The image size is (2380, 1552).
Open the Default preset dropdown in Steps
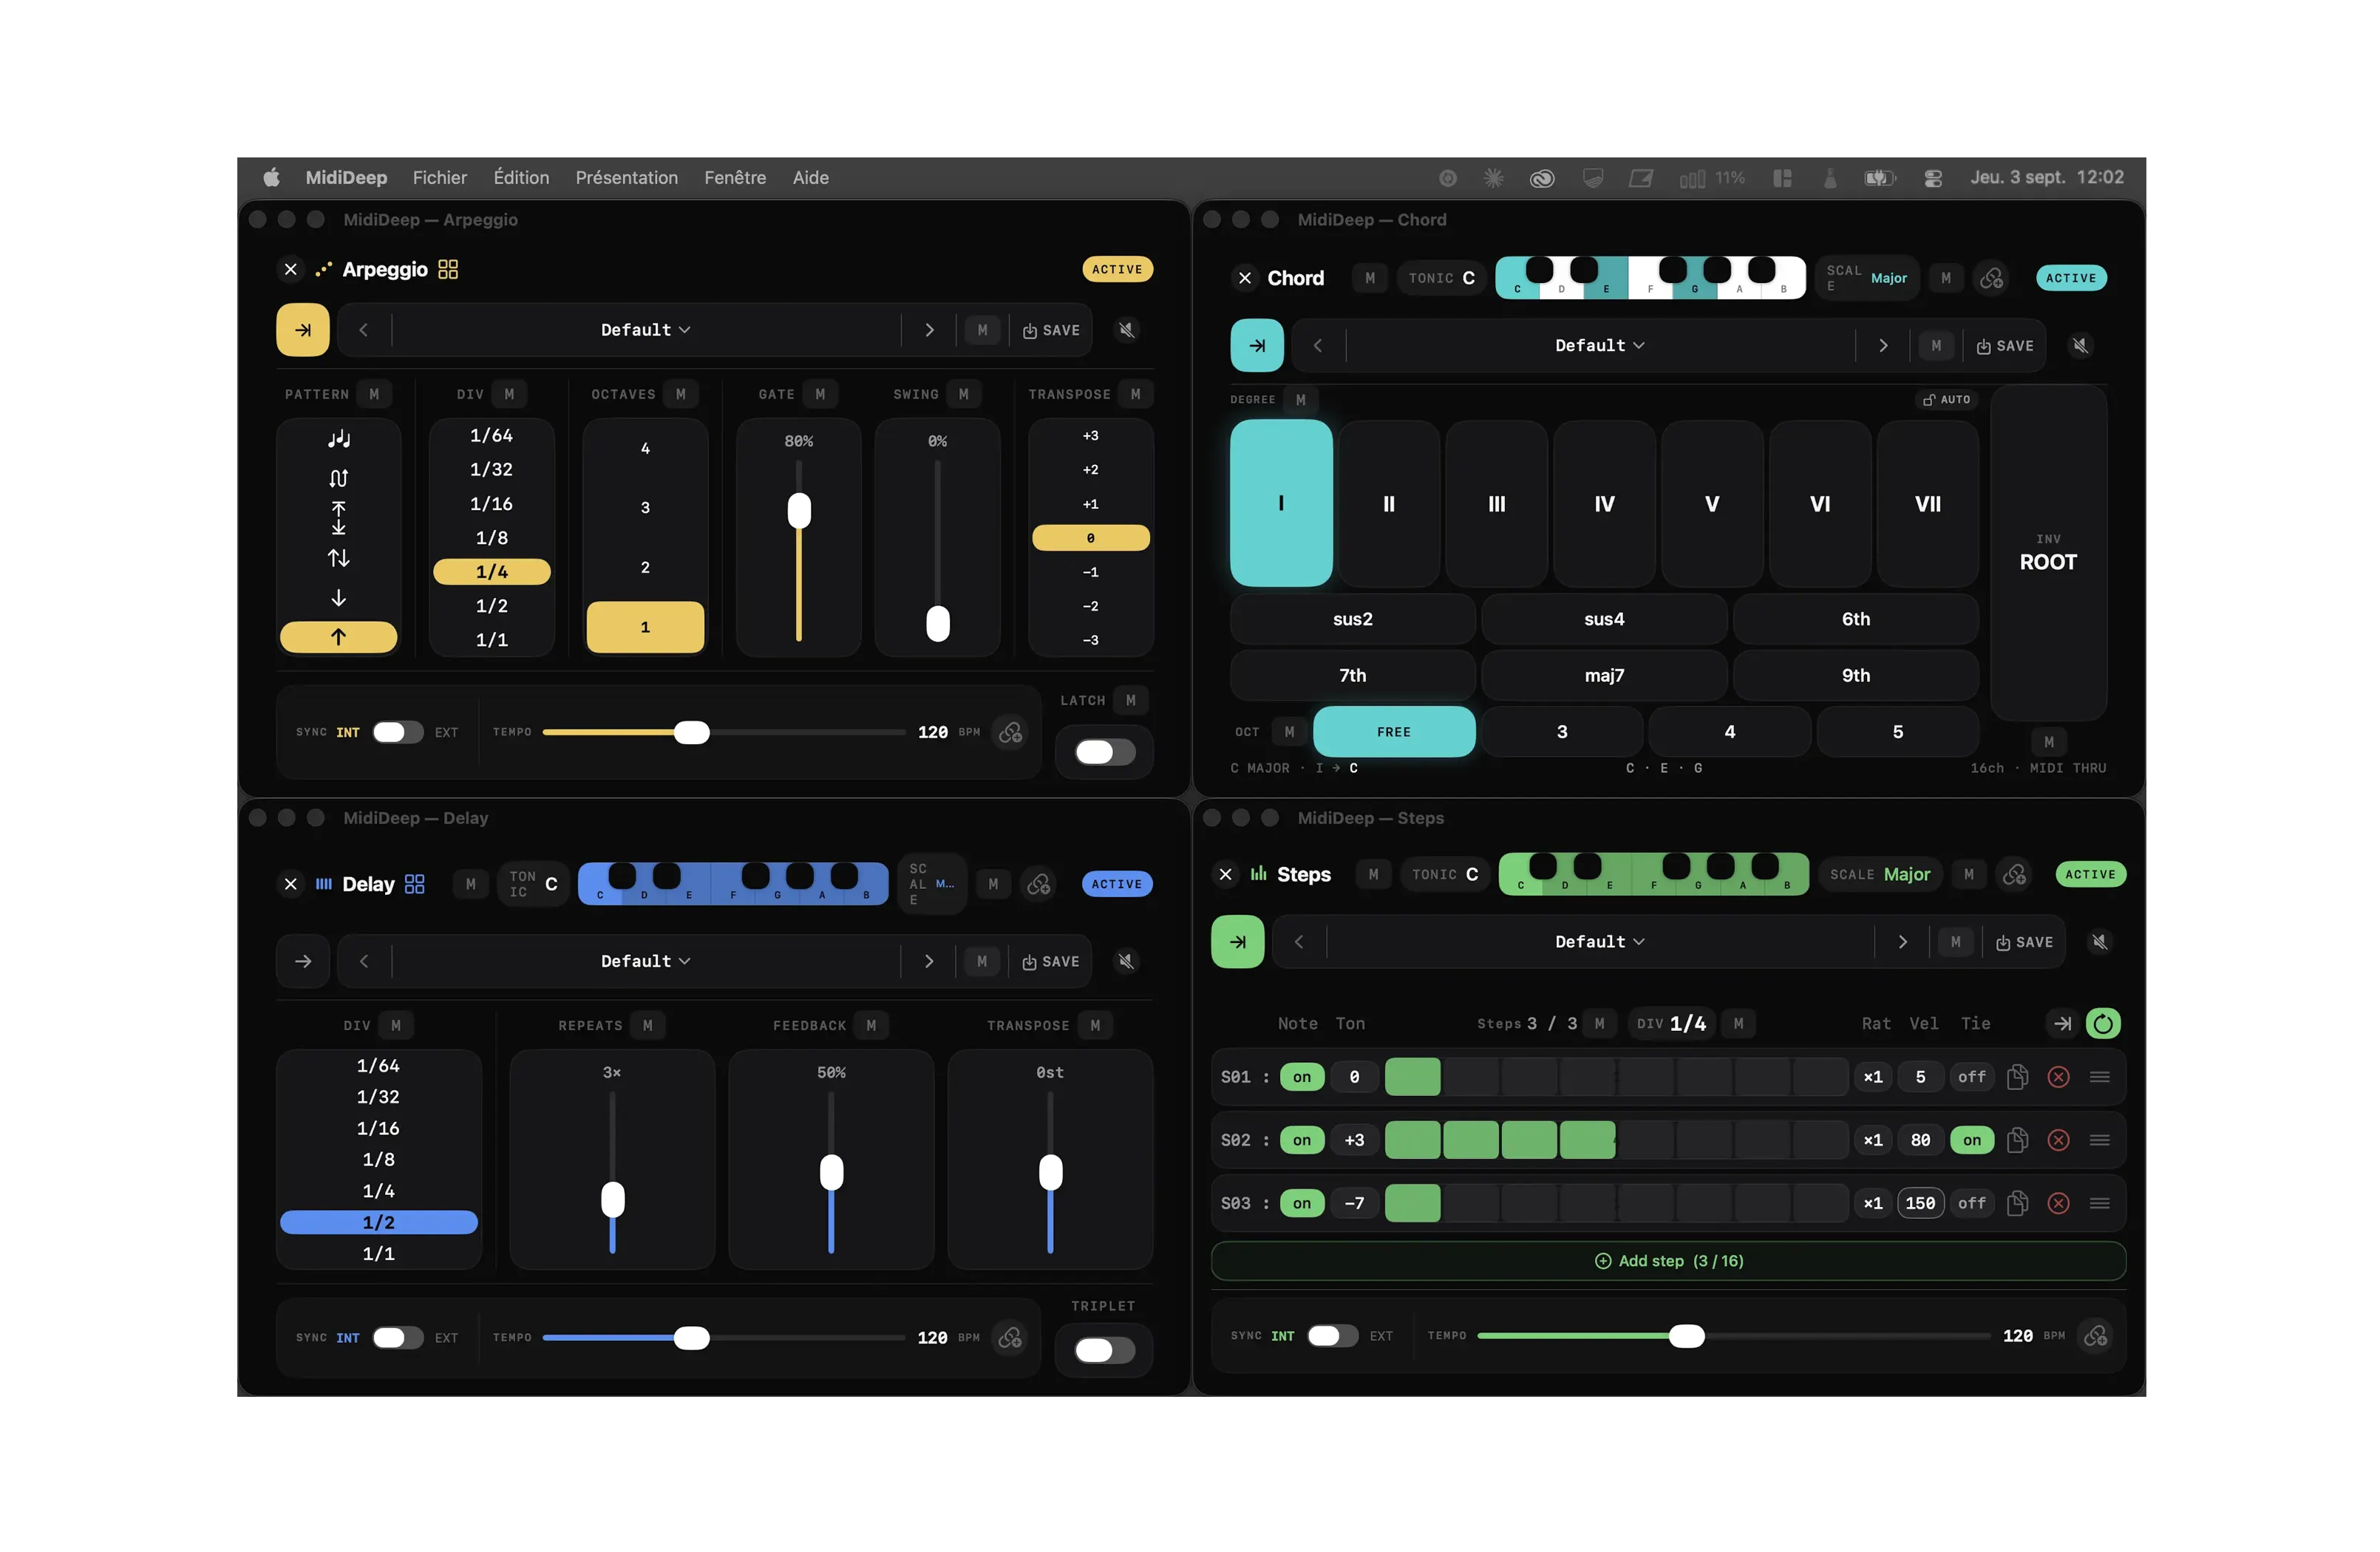[1600, 942]
